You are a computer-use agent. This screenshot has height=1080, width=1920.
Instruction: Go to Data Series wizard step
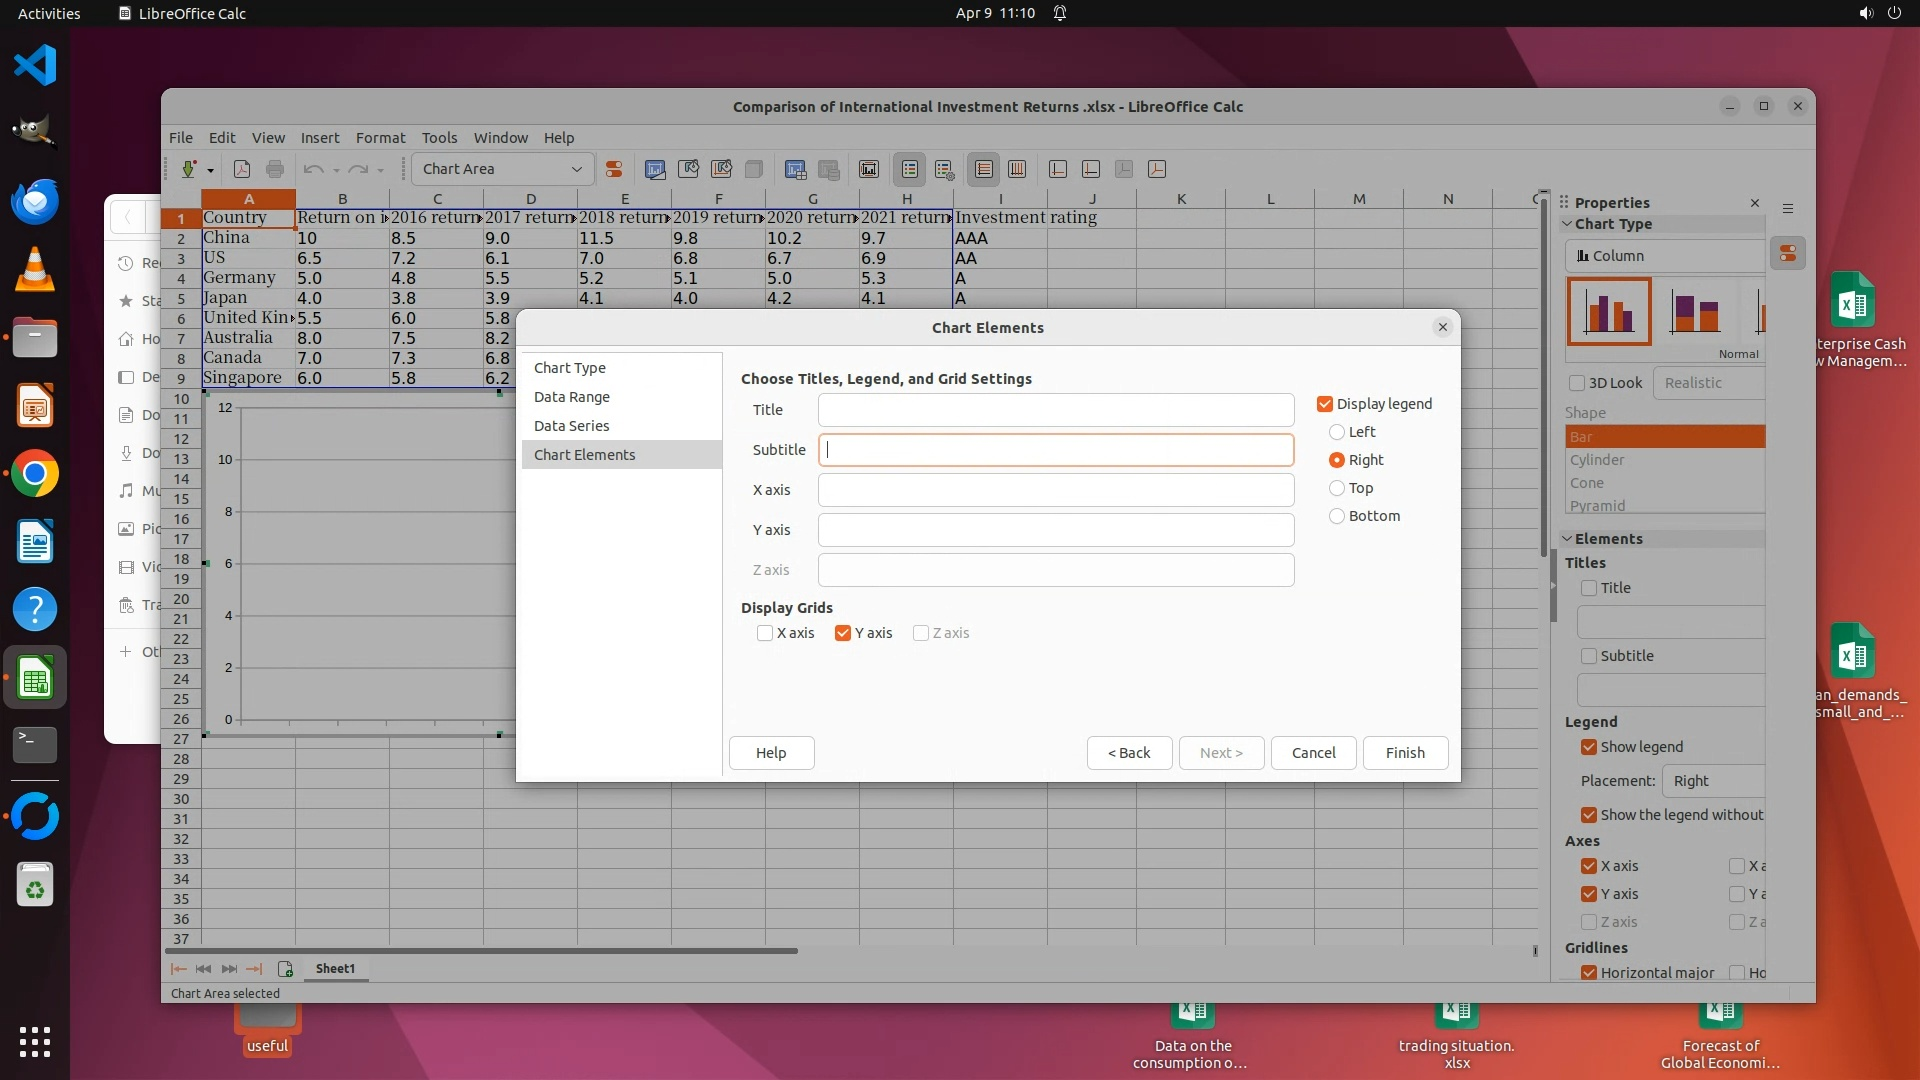click(571, 426)
